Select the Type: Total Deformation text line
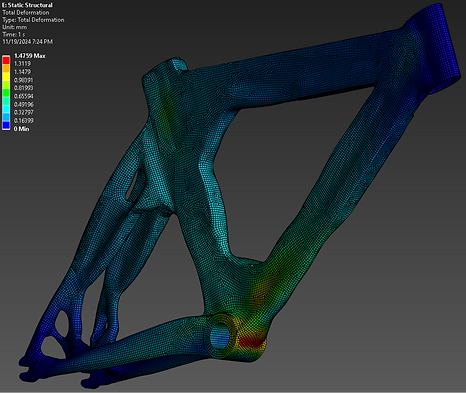The width and height of the screenshot is (466, 393). pyautogui.click(x=33, y=20)
